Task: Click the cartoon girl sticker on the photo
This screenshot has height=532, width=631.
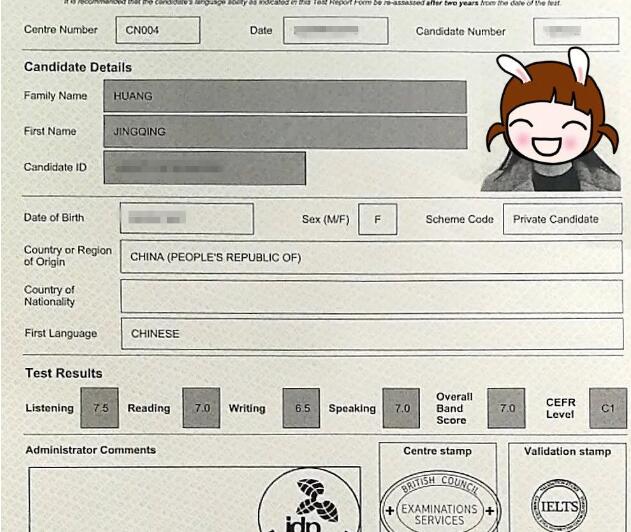Action: pos(546,123)
